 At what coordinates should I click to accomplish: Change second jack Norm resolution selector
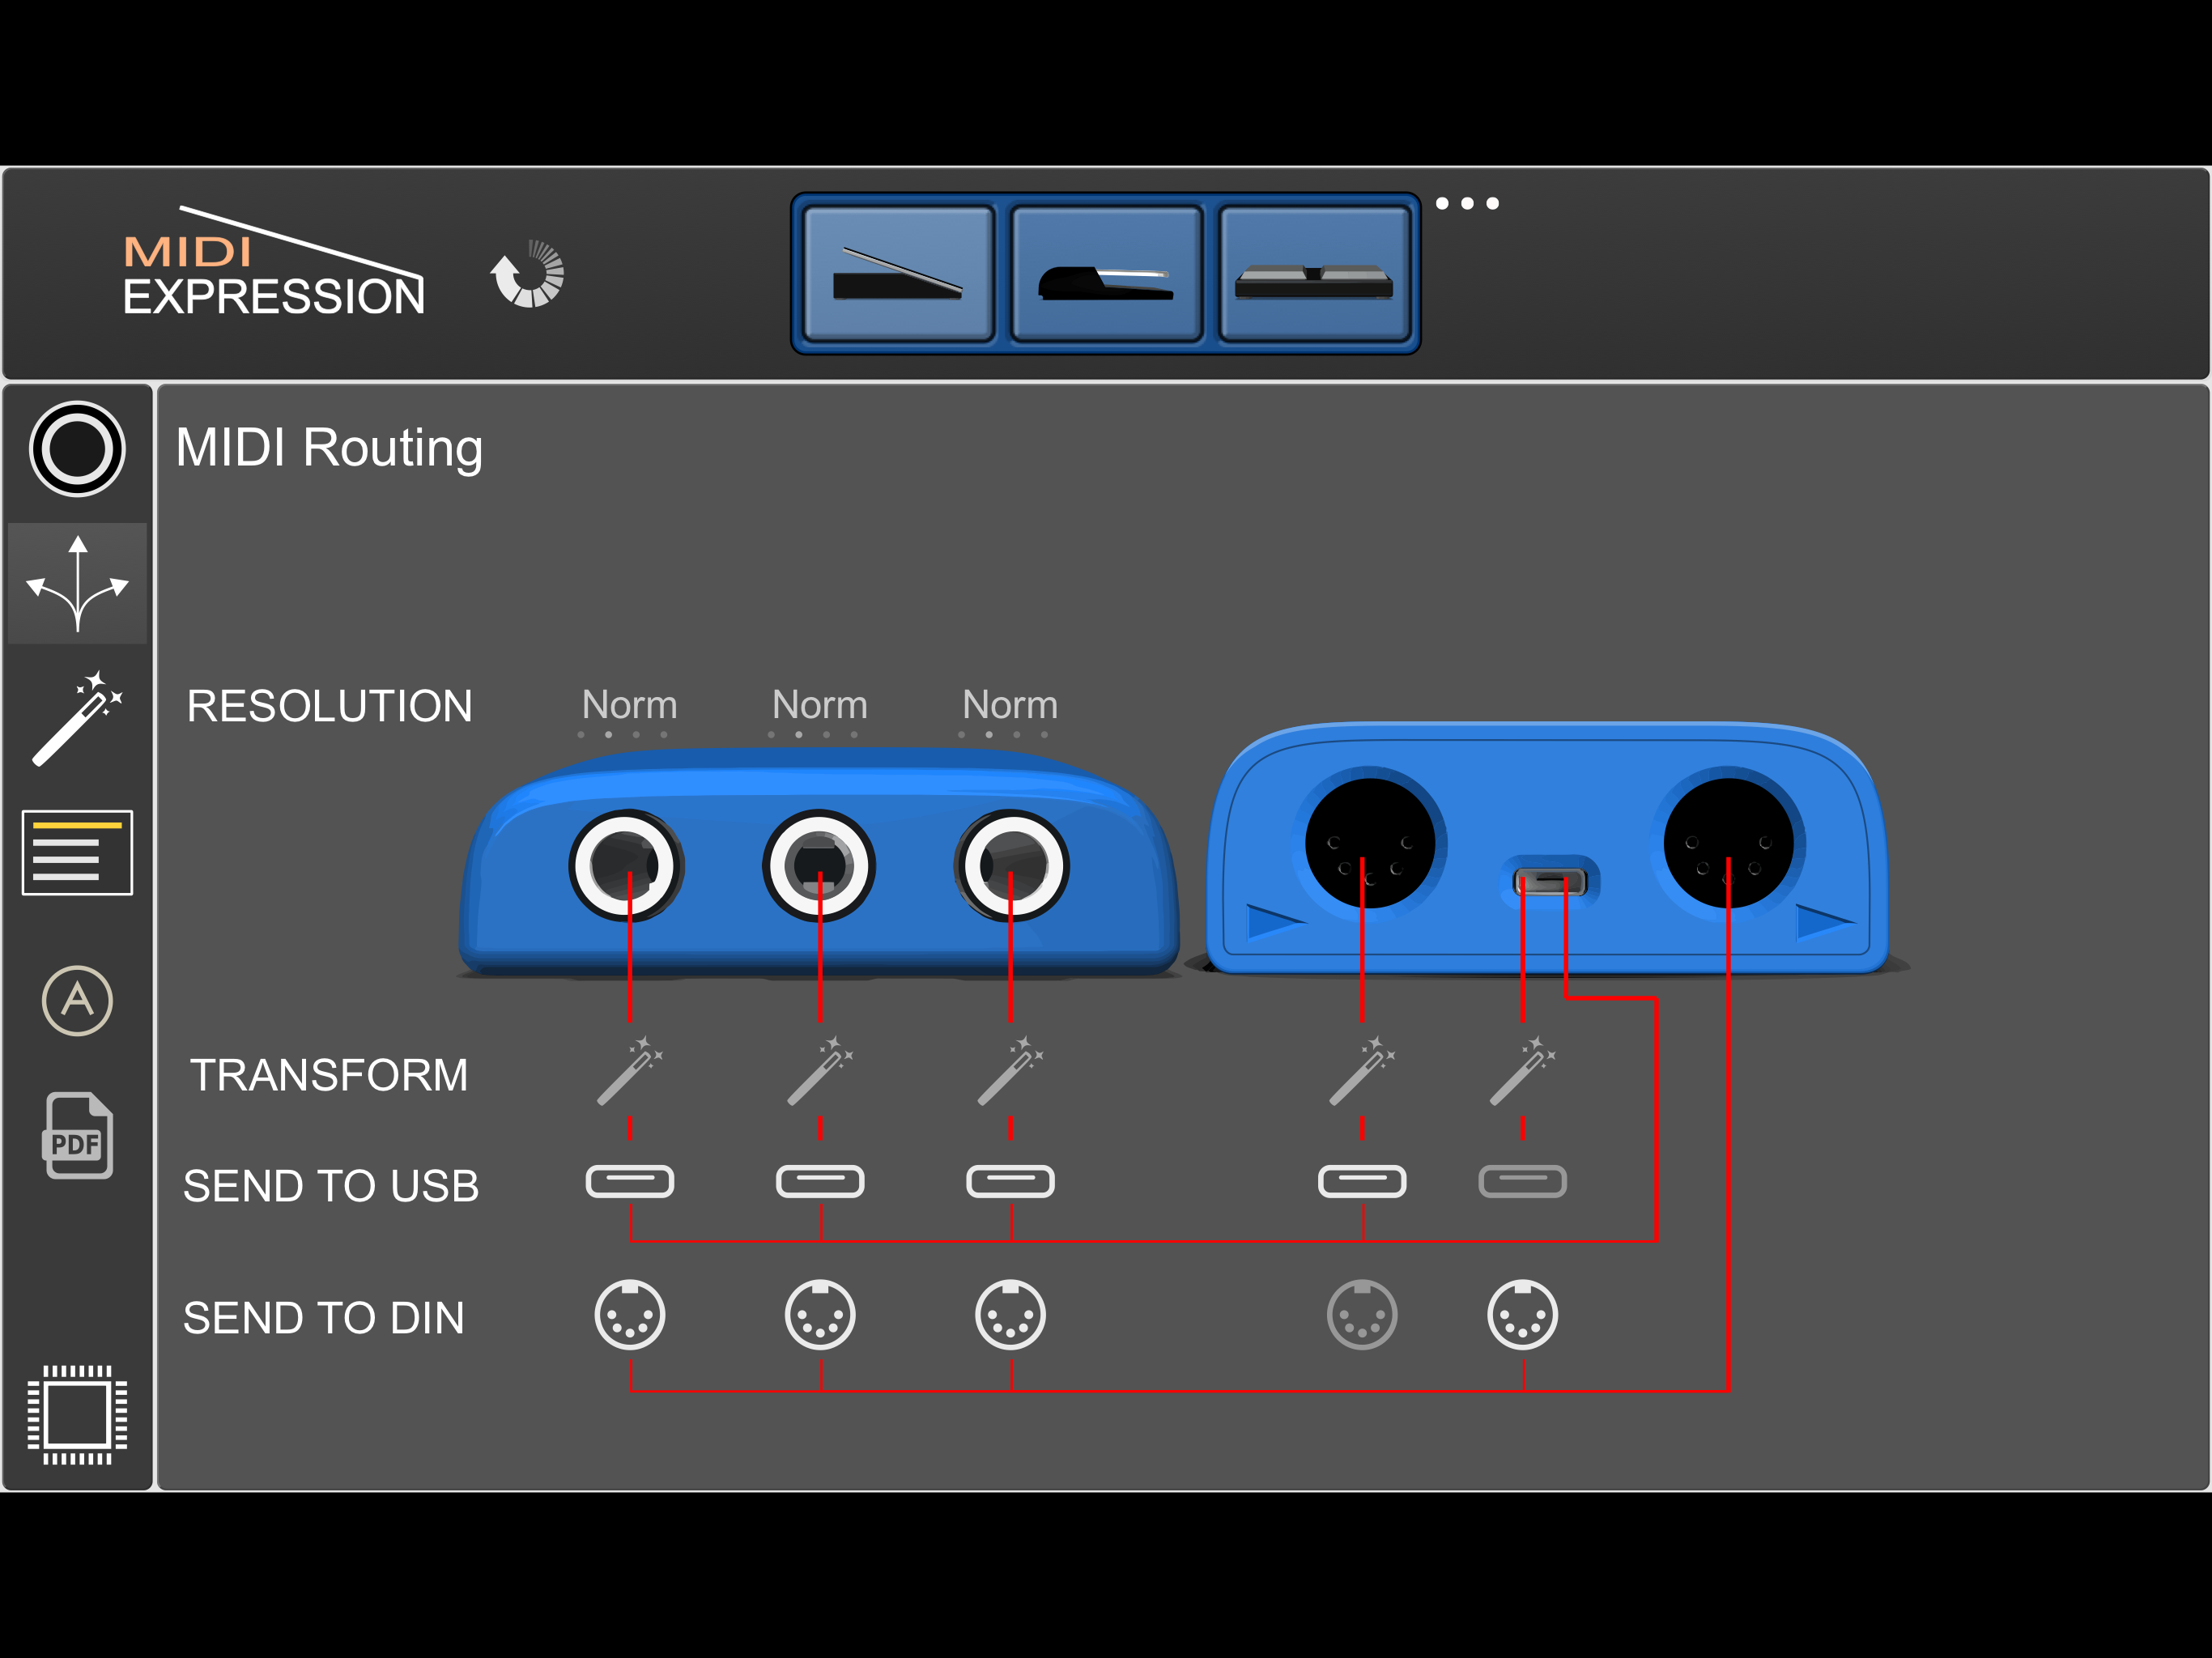coord(820,706)
